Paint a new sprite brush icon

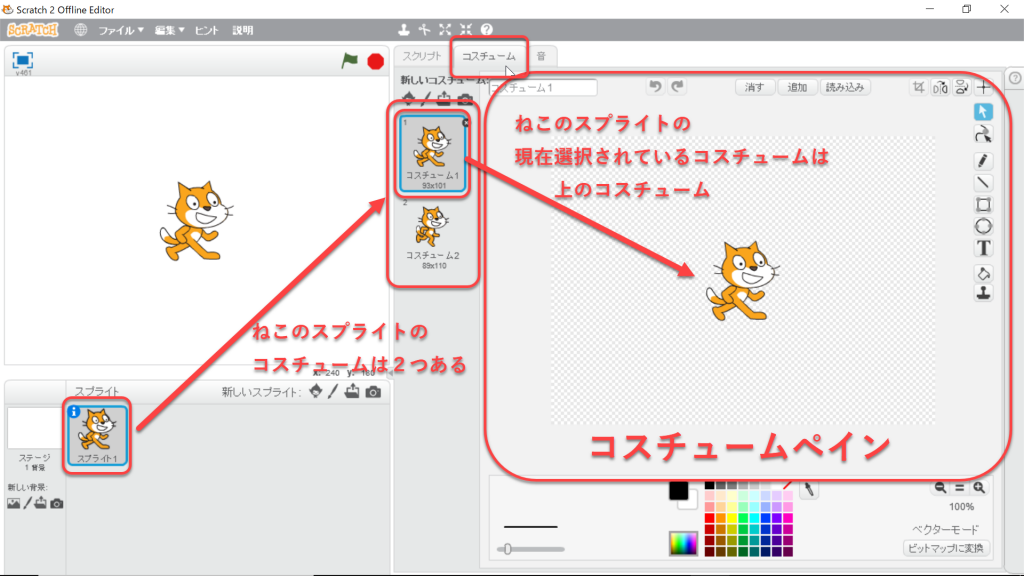(x=334, y=391)
